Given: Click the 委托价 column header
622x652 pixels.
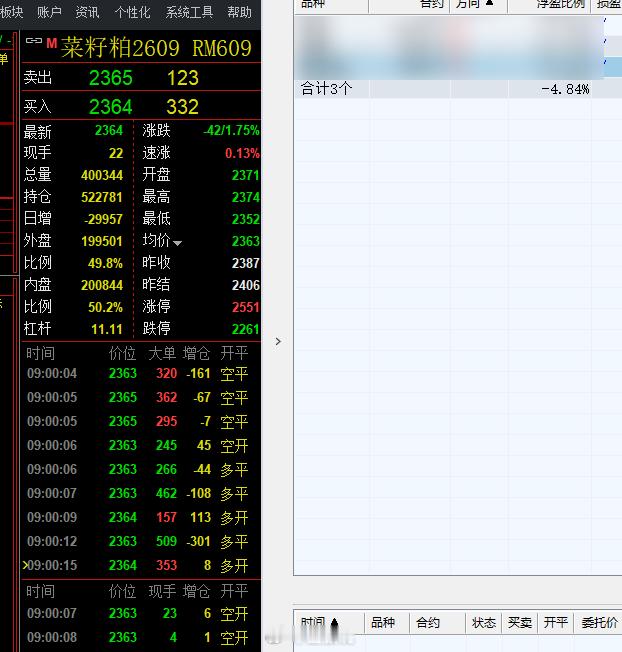Looking at the screenshot, I should point(599,622).
